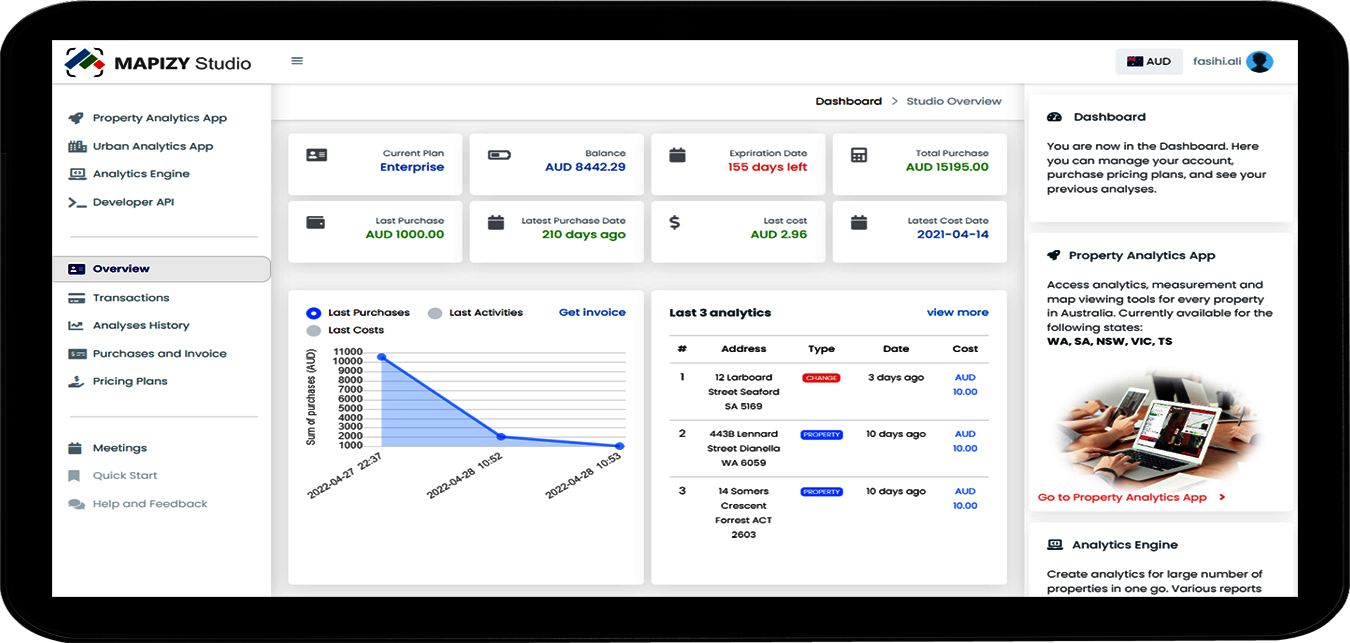Screen dimensions: 1350x643
Task: Click the PROPERTY badge for Somers Crescent
Action: [x=822, y=492]
